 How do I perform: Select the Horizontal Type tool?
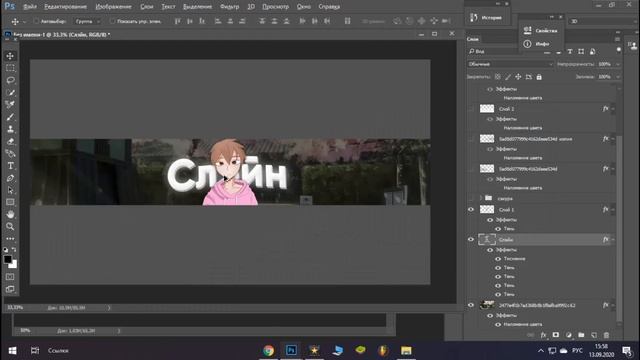point(10,166)
